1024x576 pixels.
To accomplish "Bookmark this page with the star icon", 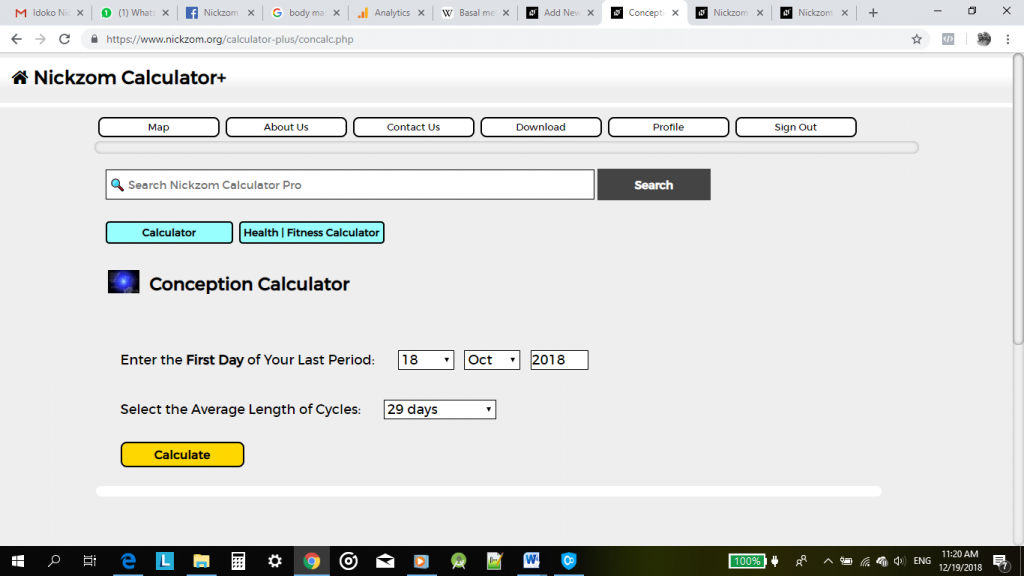I will click(917, 39).
